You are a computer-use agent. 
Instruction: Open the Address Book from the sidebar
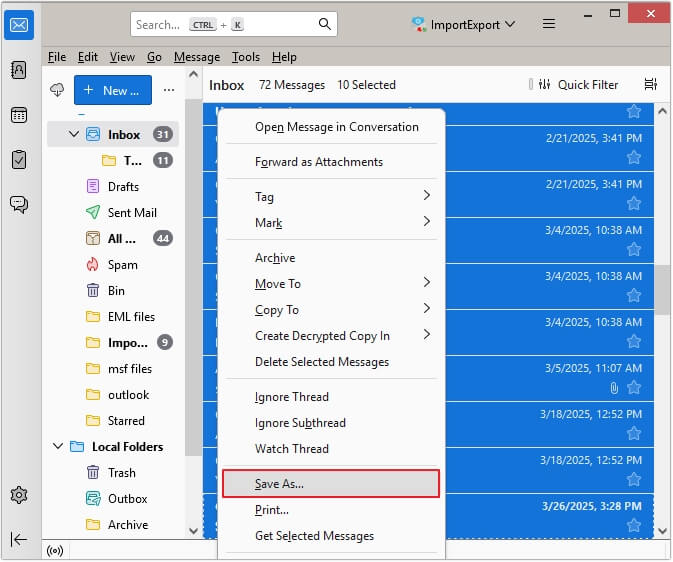click(19, 70)
